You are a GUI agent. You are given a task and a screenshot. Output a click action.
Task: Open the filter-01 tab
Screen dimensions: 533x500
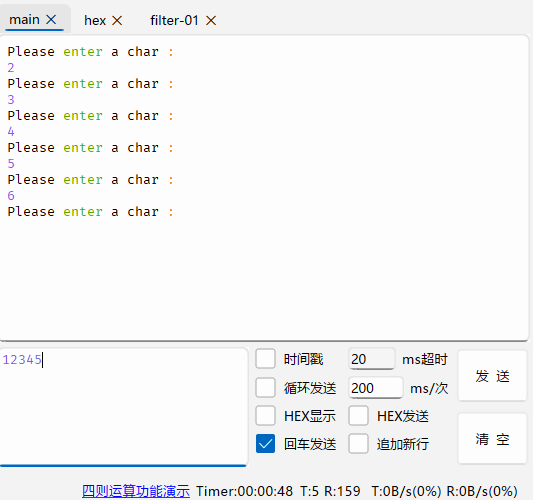pos(174,20)
